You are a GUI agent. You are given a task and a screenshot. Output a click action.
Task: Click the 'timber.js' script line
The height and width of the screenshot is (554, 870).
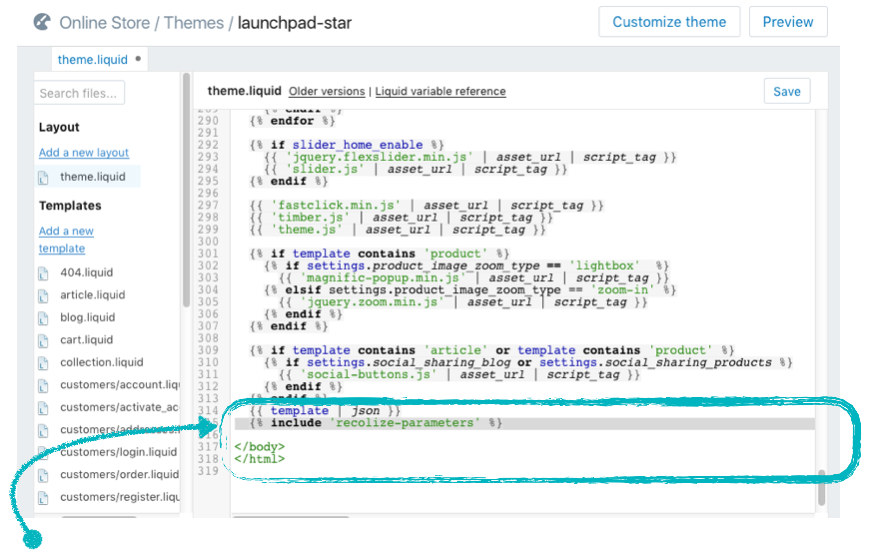click(401, 218)
